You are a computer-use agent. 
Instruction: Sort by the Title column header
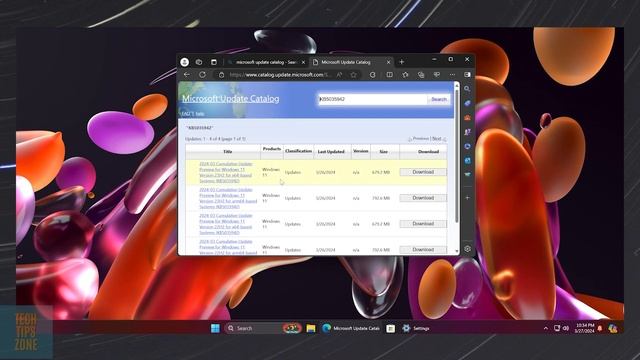[x=228, y=151]
